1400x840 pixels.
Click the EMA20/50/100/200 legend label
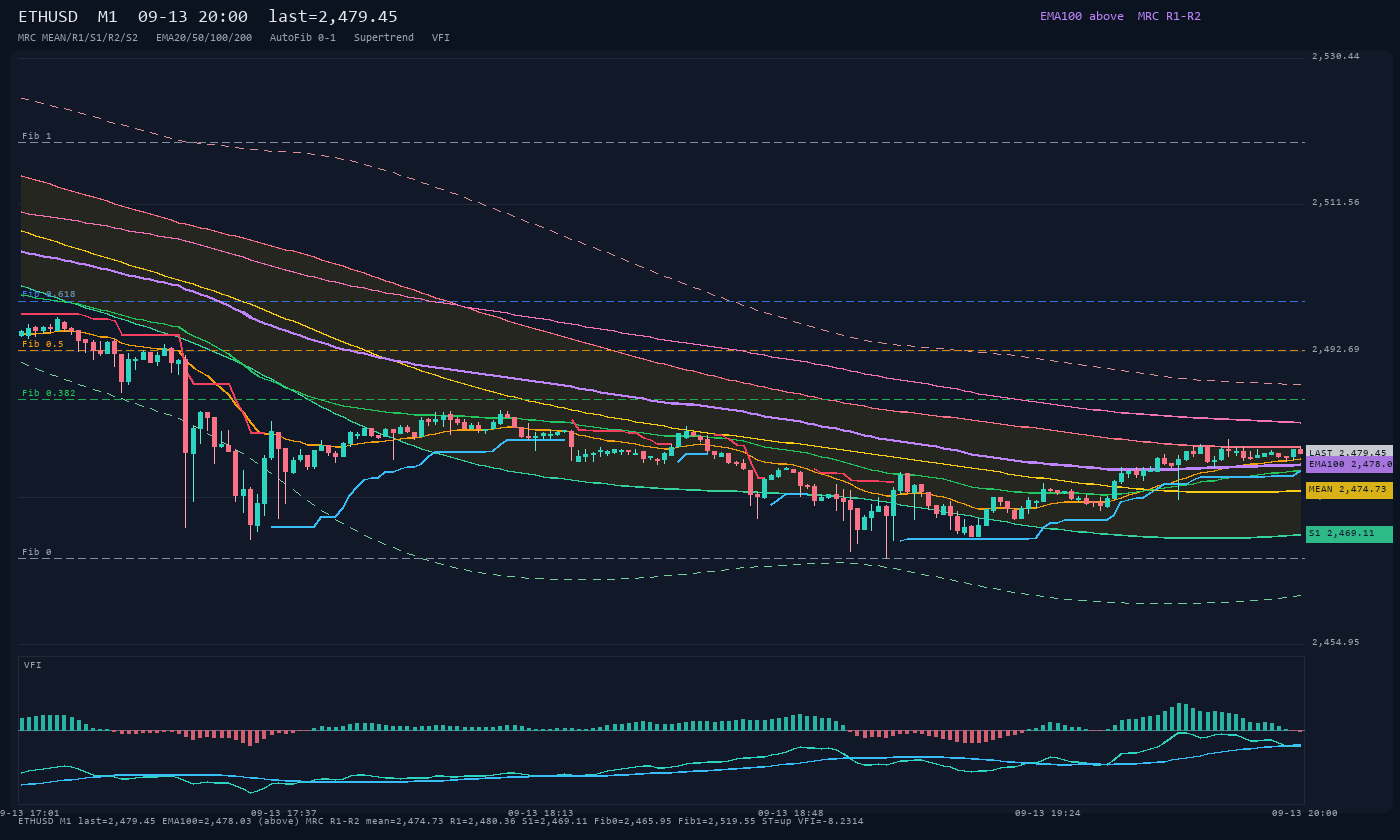click(x=204, y=38)
